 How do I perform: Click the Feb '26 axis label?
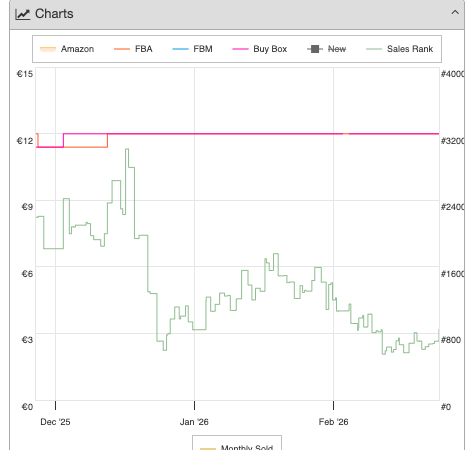click(333, 422)
